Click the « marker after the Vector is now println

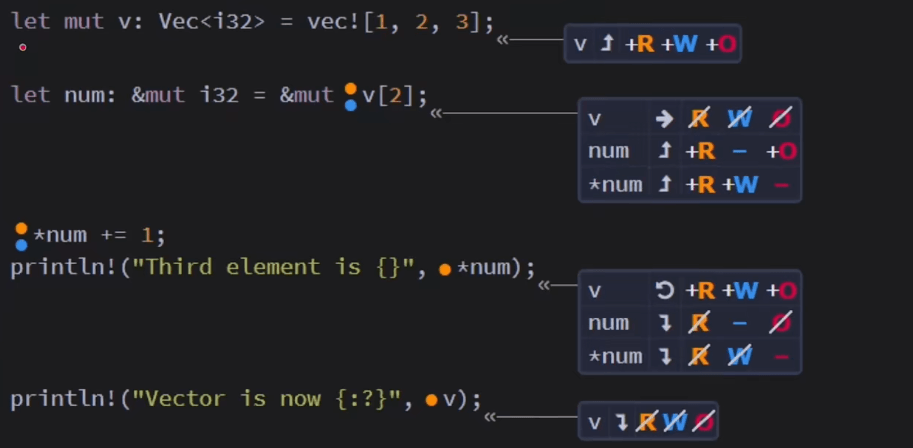[x=490, y=417]
